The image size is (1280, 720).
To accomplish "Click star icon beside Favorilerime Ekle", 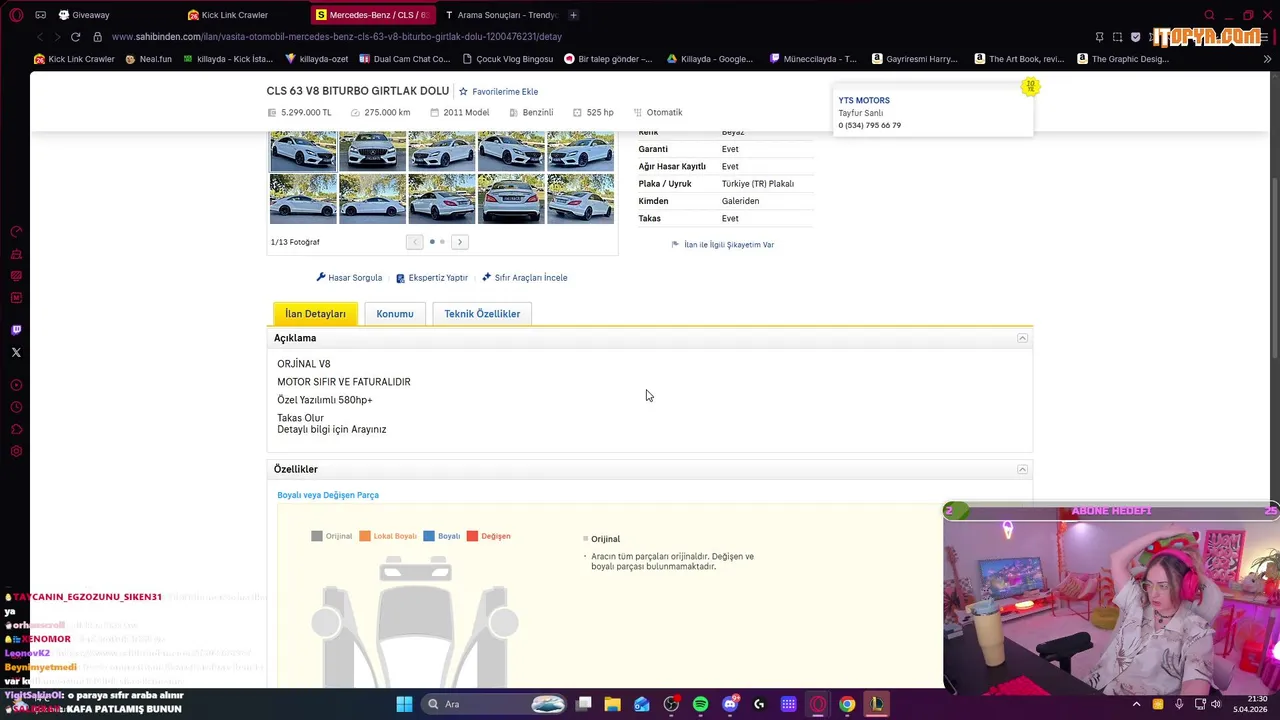I will (x=463, y=91).
